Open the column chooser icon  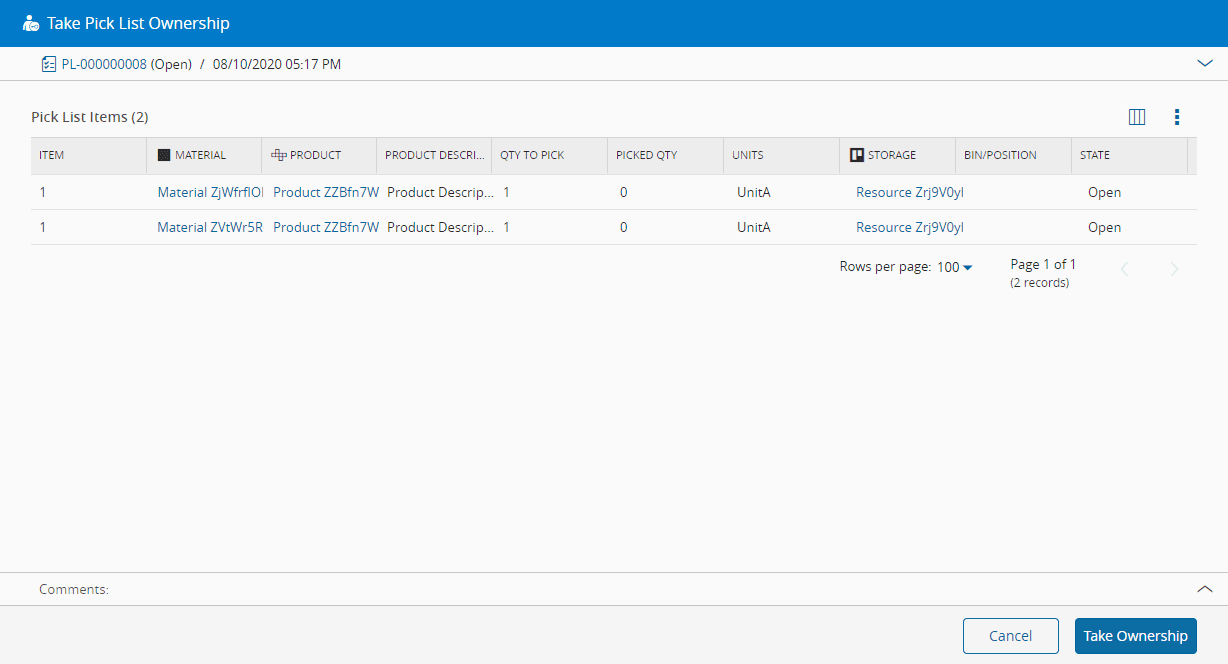click(1137, 117)
